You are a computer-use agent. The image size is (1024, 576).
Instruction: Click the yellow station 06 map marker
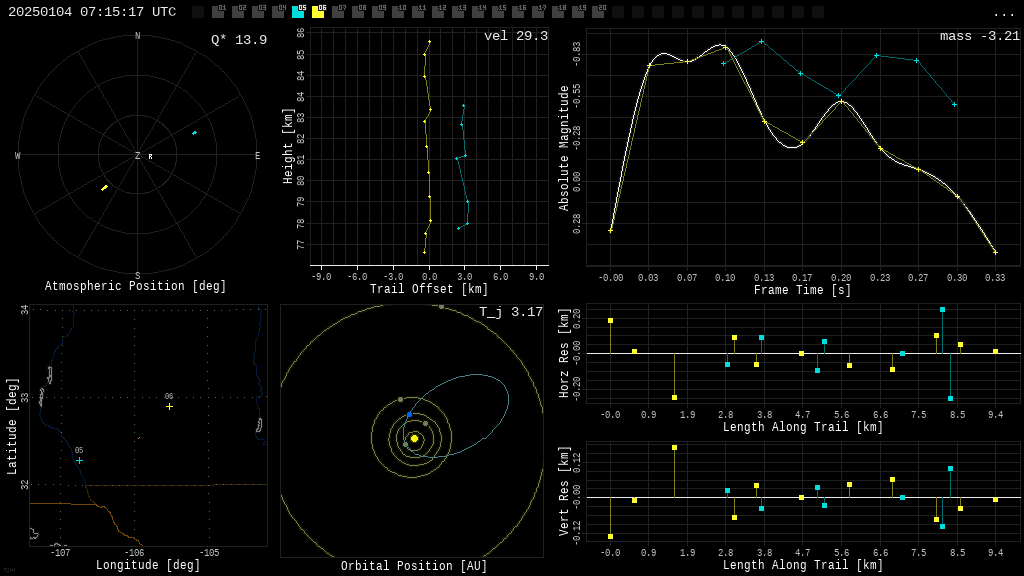(x=169, y=406)
